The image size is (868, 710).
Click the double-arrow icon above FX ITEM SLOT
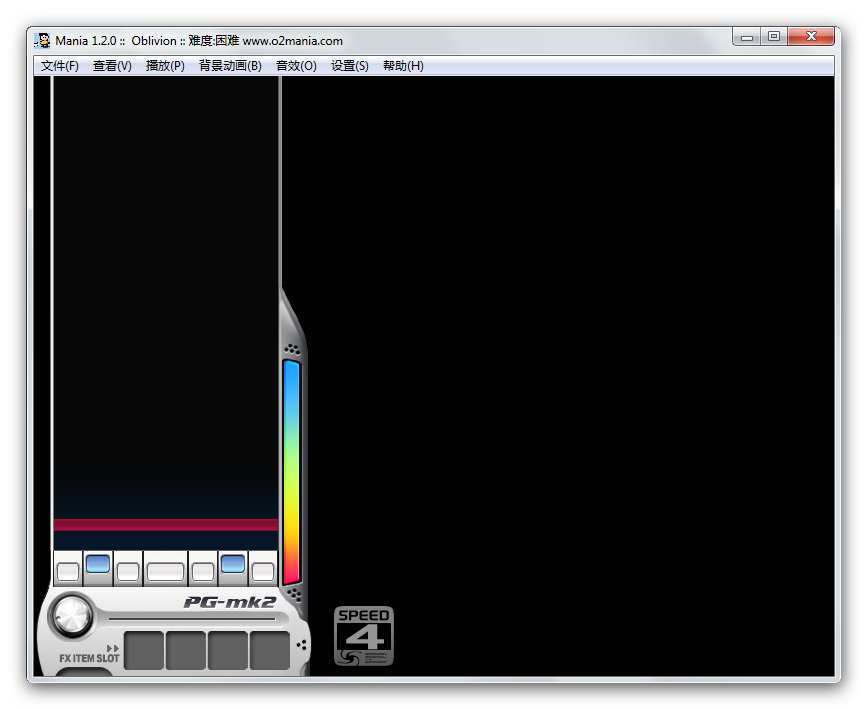tap(112, 648)
